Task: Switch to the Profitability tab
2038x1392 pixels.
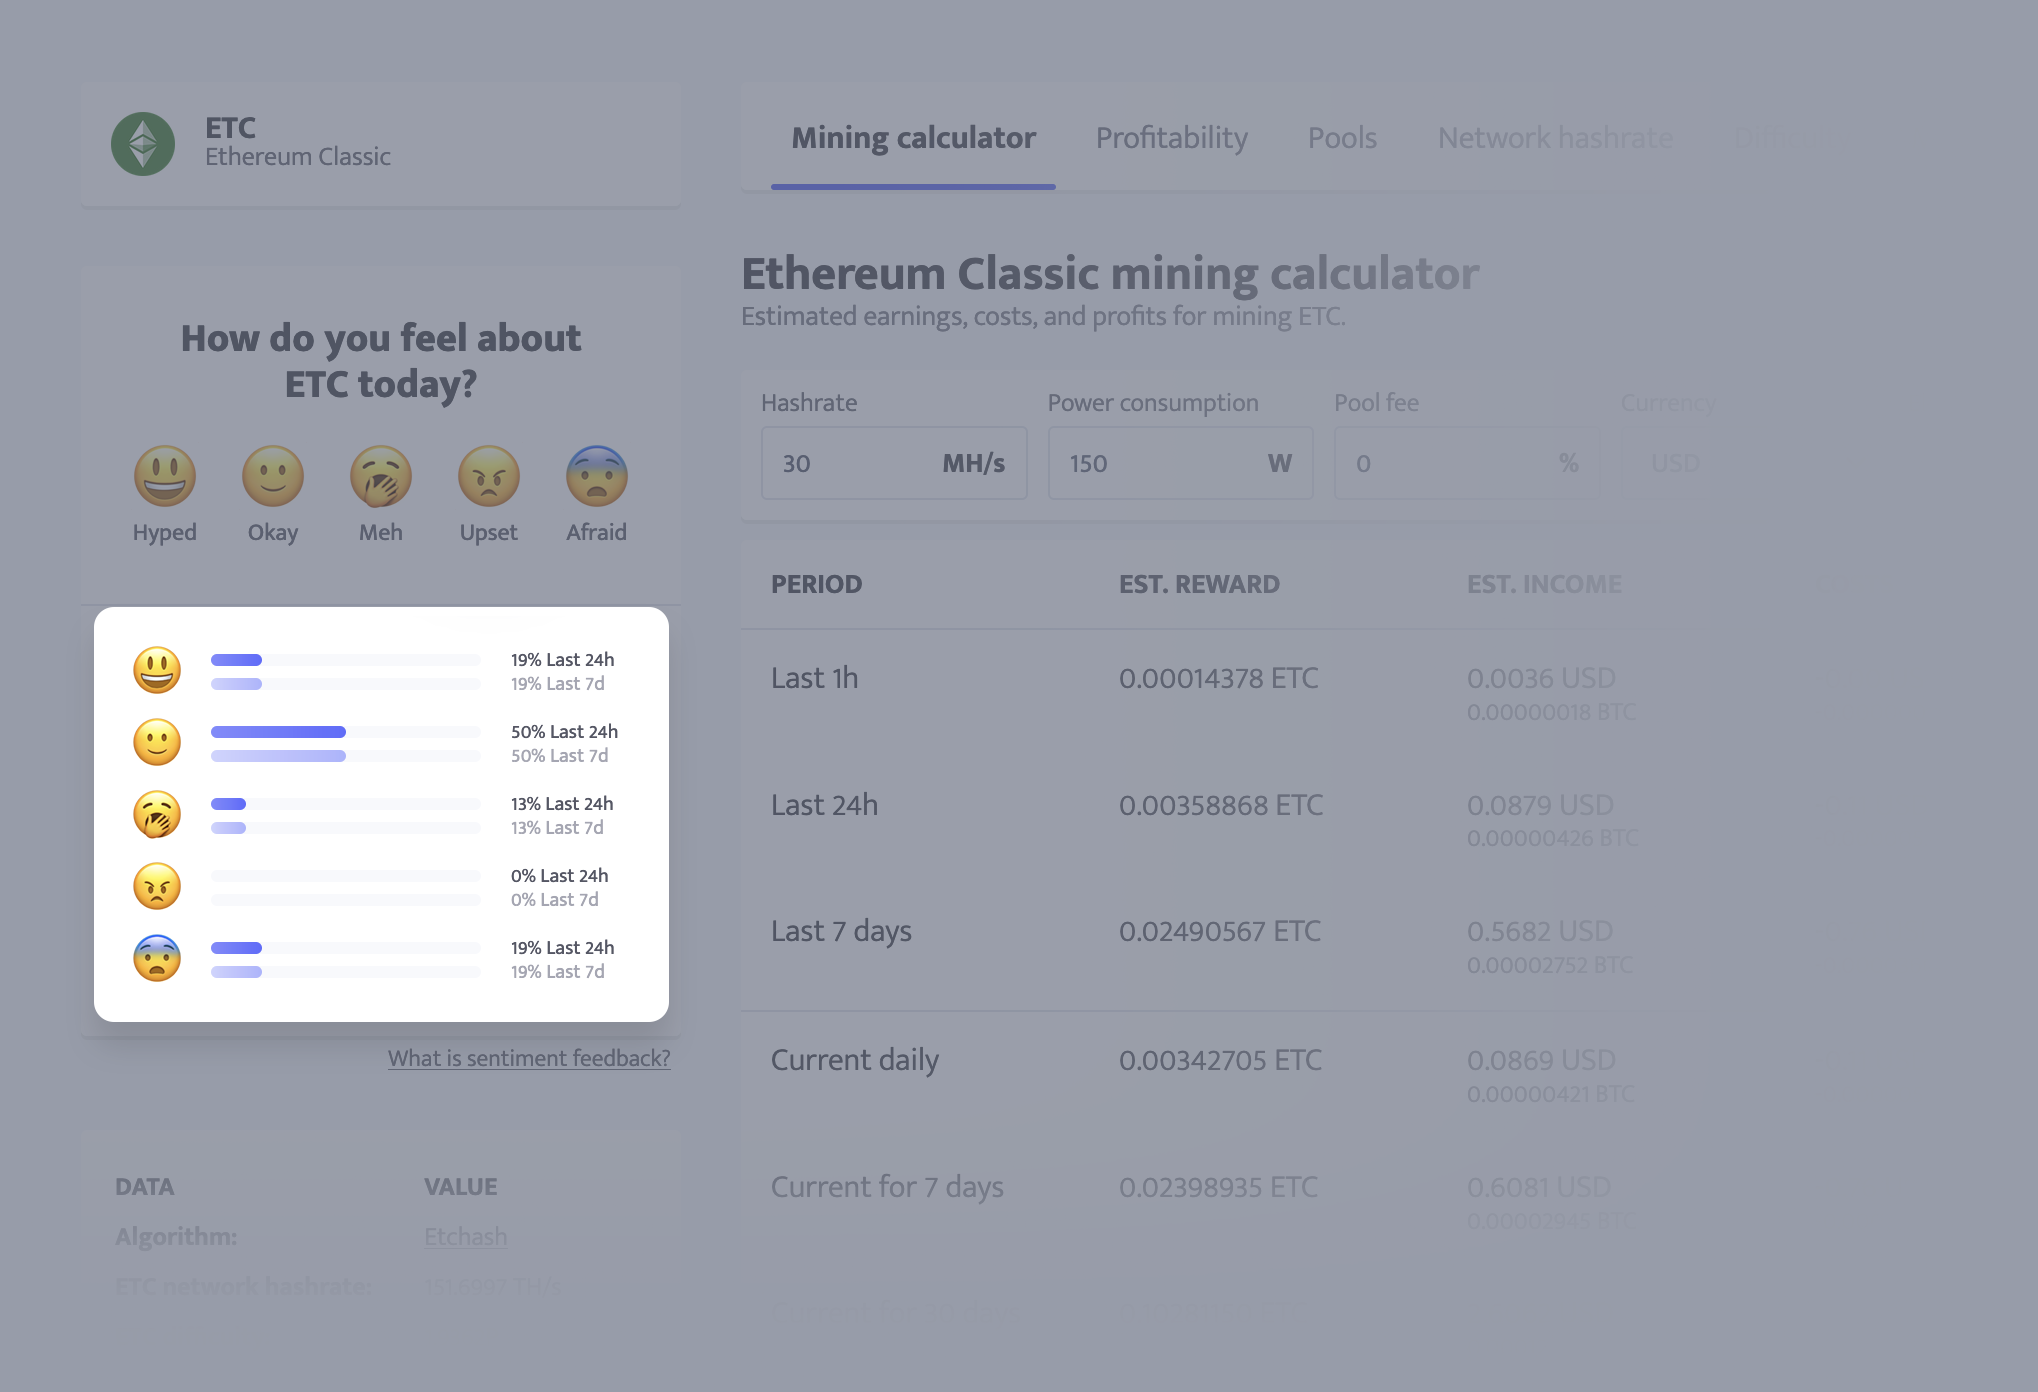Action: tap(1171, 138)
